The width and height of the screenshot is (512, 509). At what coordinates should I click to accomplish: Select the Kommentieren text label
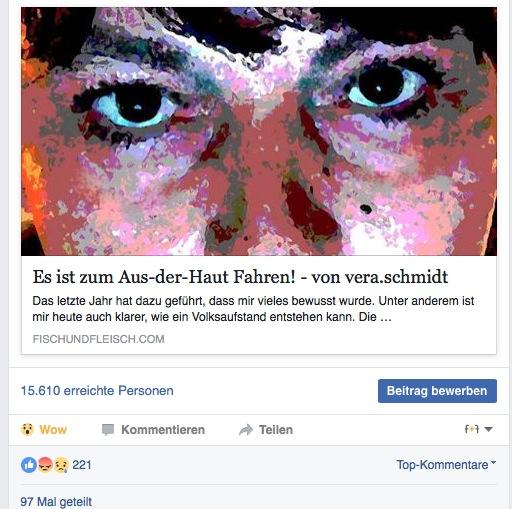point(163,430)
